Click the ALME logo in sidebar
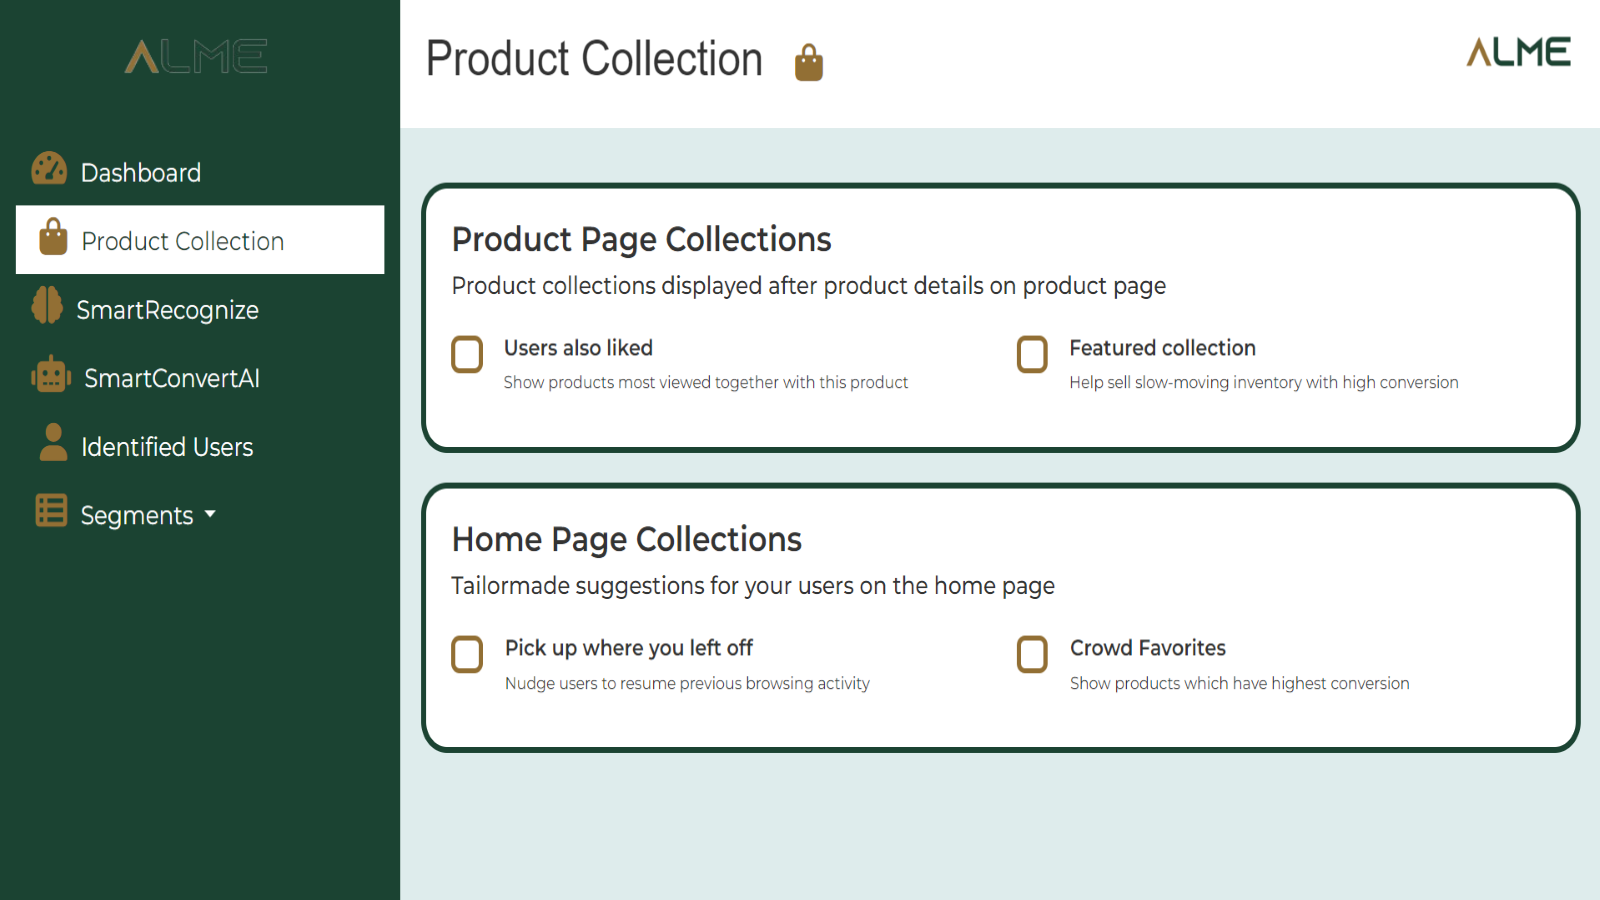Image resolution: width=1600 pixels, height=900 pixels. (196, 57)
